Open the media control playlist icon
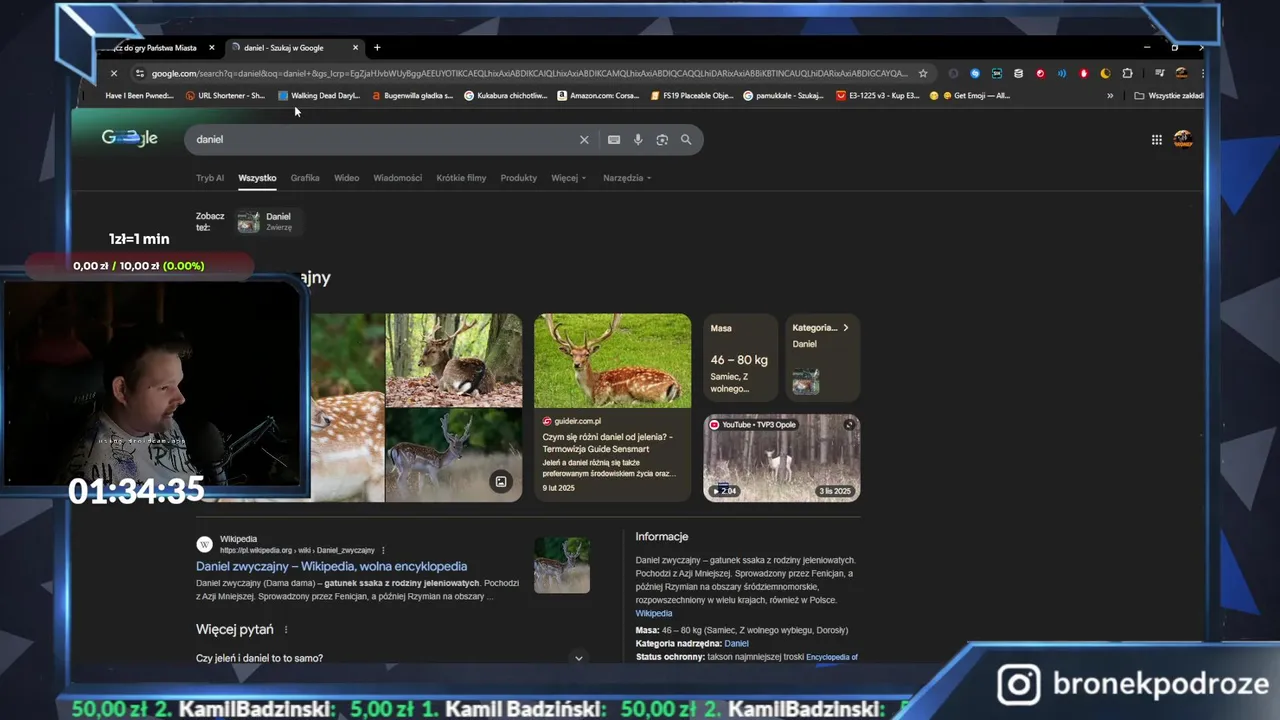The image size is (1280, 720). pos(1159,73)
